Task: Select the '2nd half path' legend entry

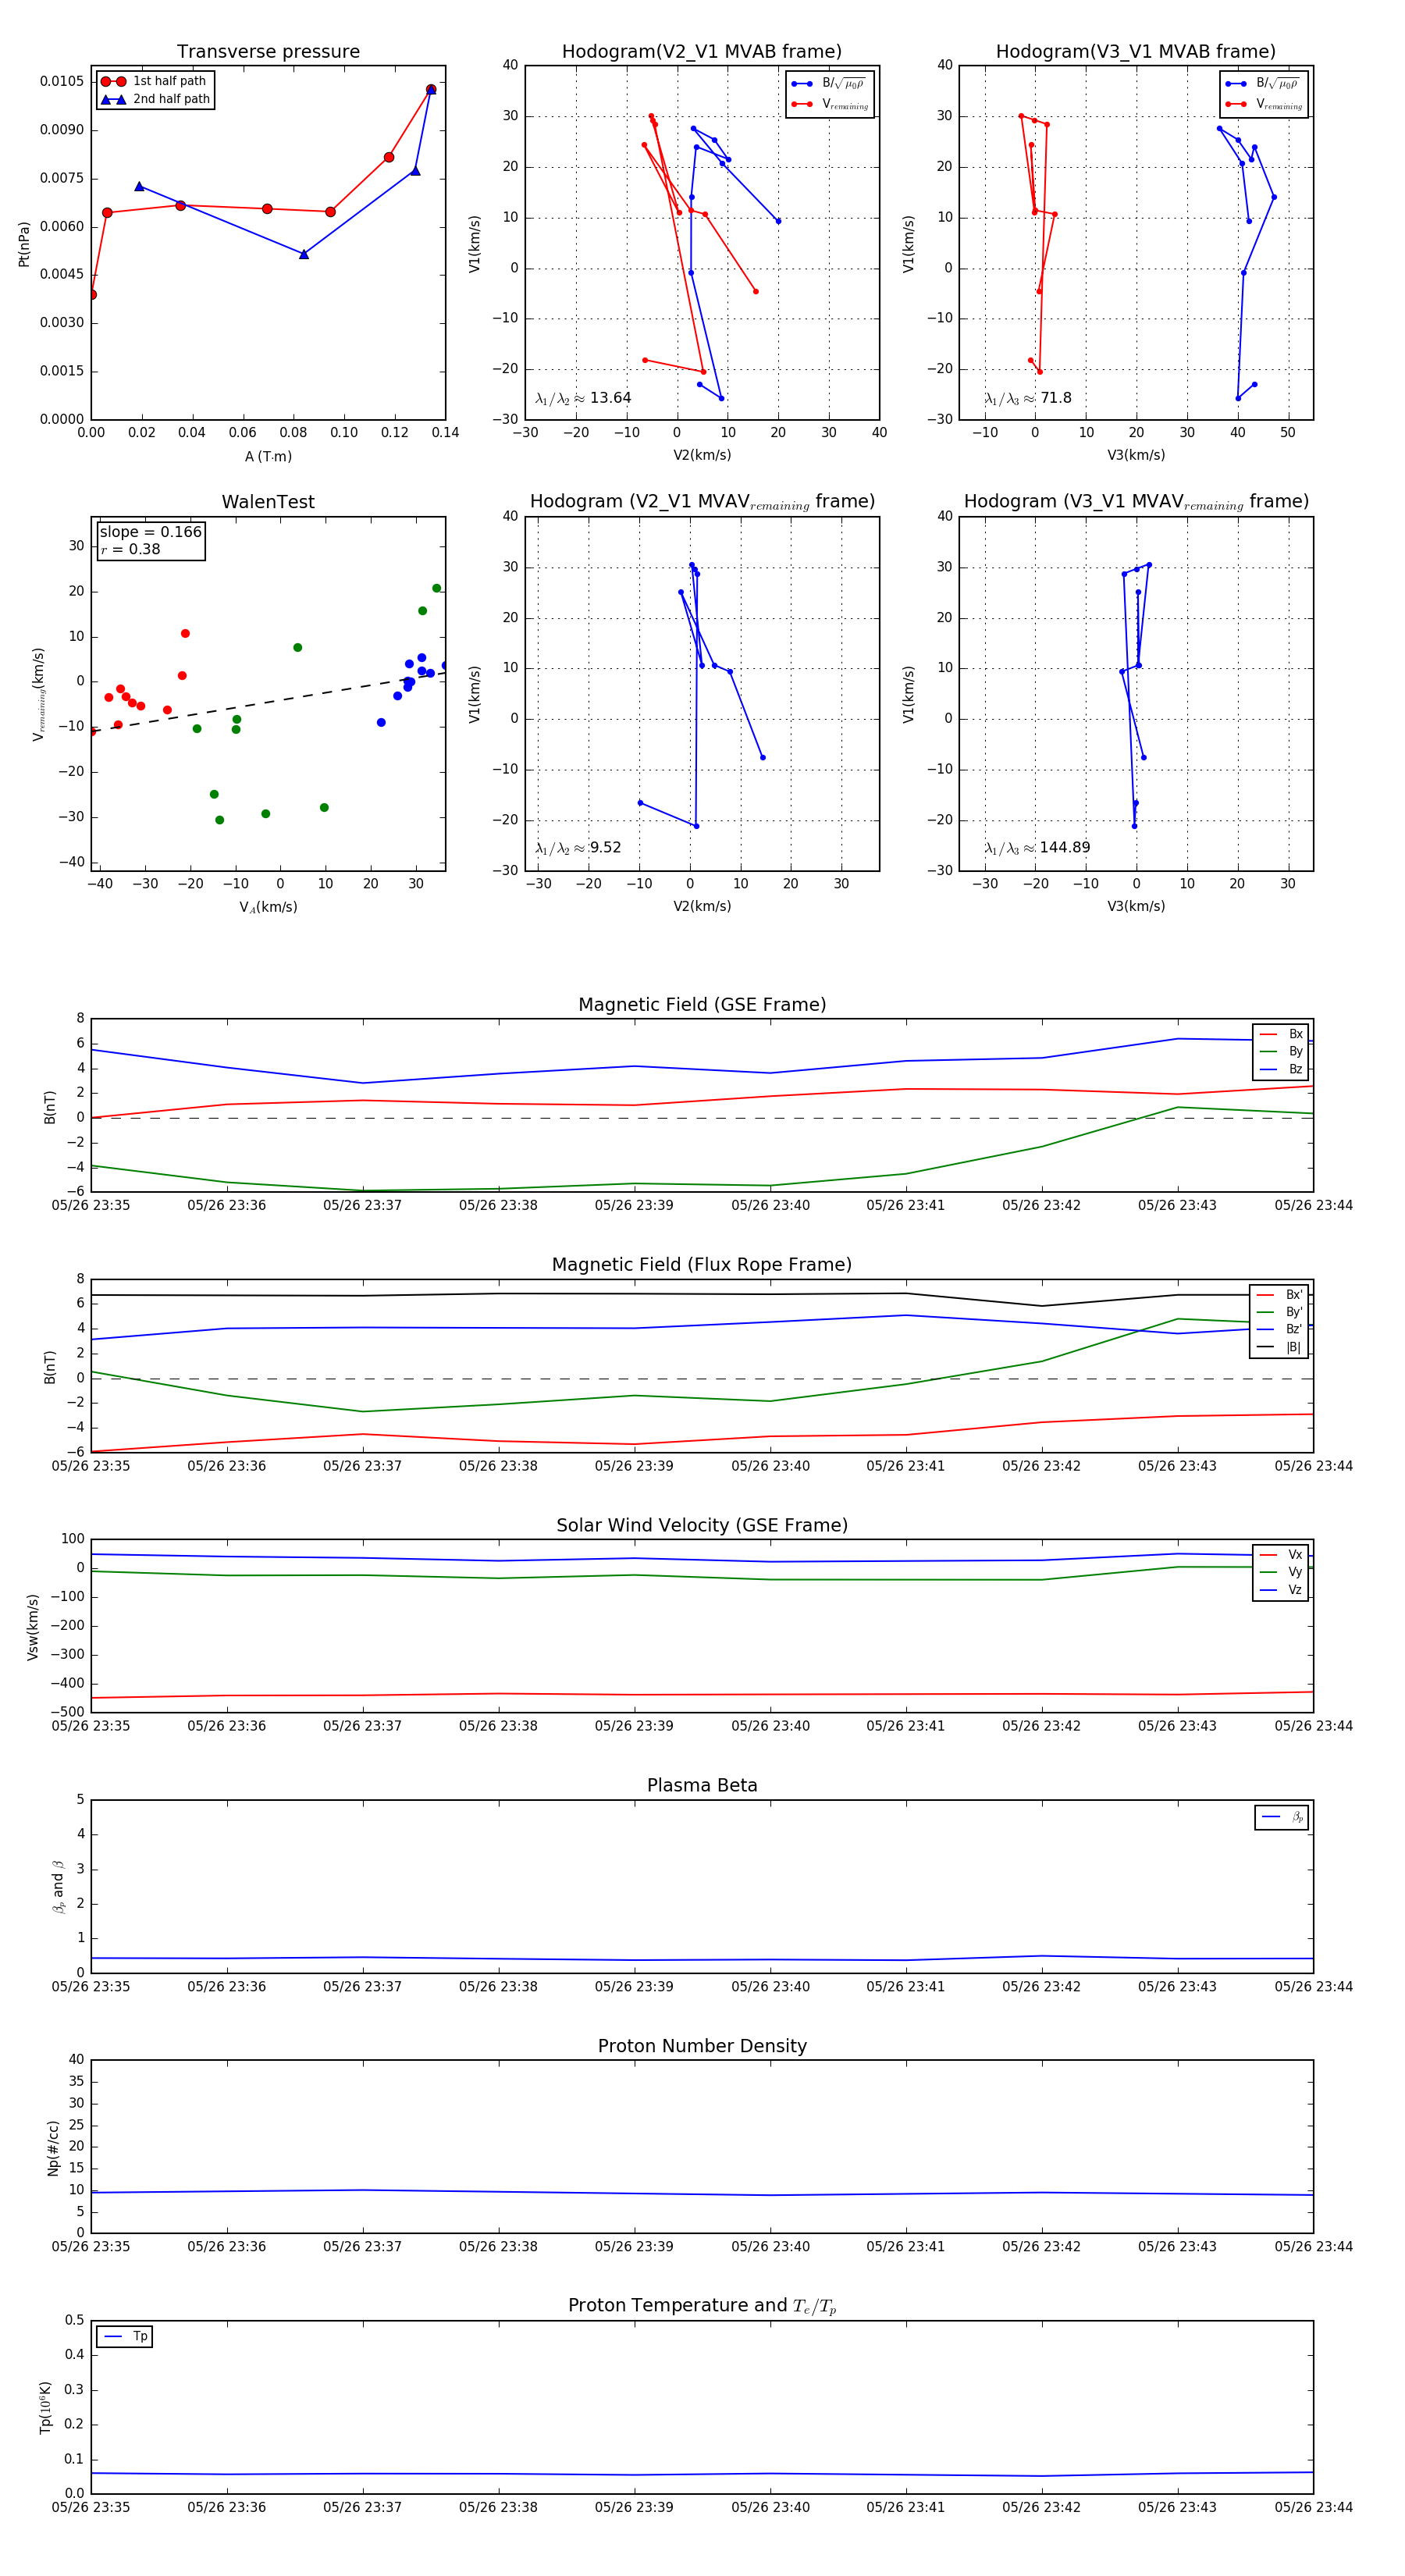Action: pos(154,99)
